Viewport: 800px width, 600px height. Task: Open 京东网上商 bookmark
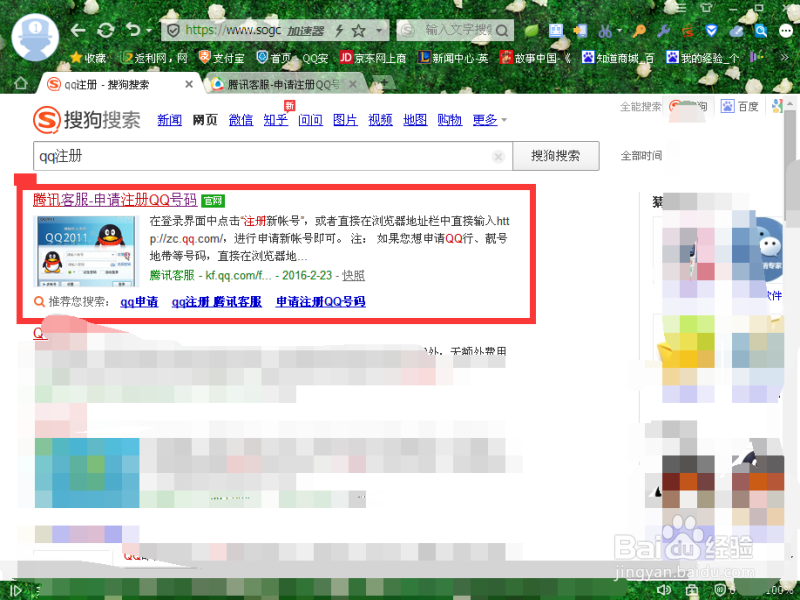[372, 58]
